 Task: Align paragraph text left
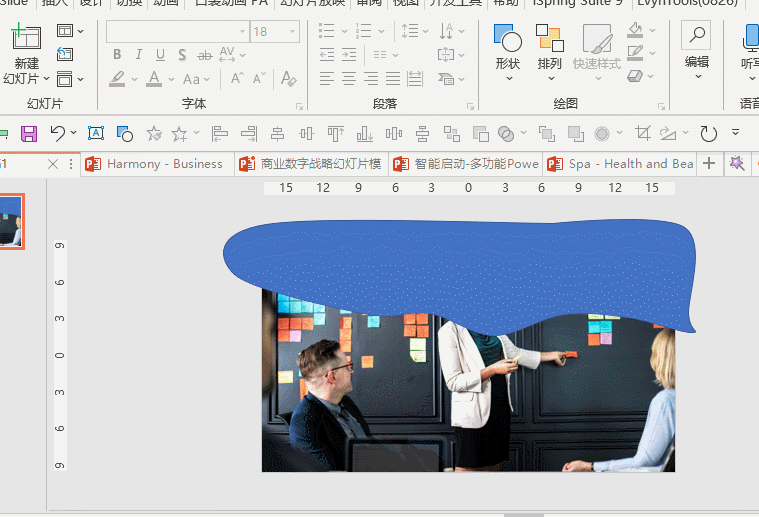327,78
